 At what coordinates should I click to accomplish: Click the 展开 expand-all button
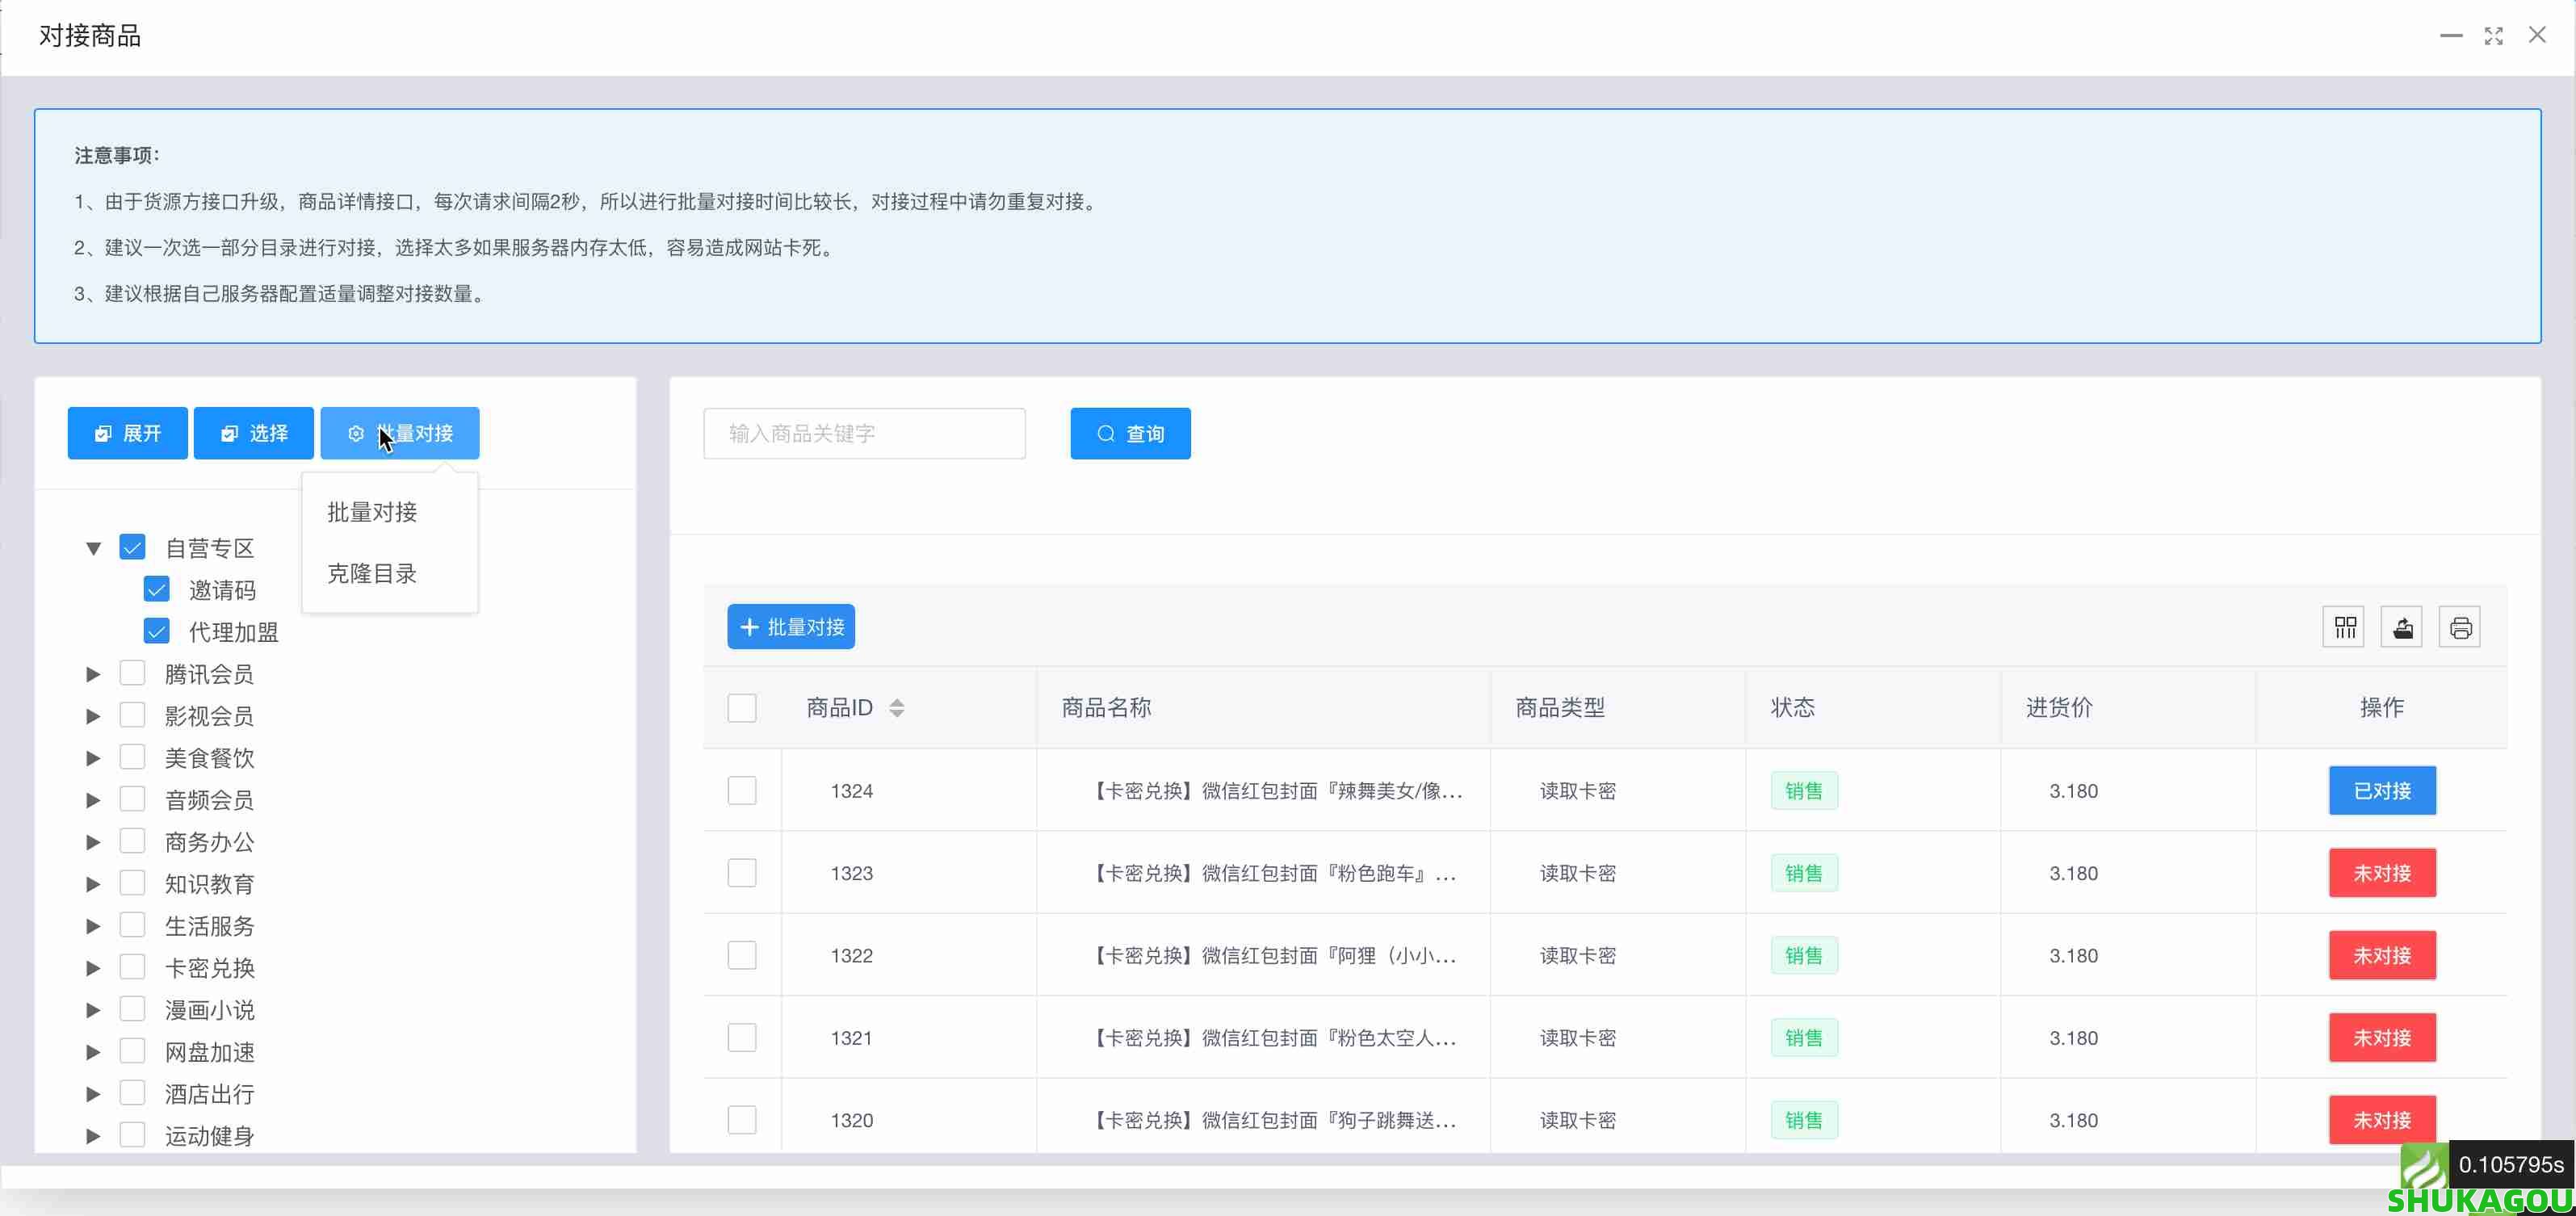(x=127, y=433)
